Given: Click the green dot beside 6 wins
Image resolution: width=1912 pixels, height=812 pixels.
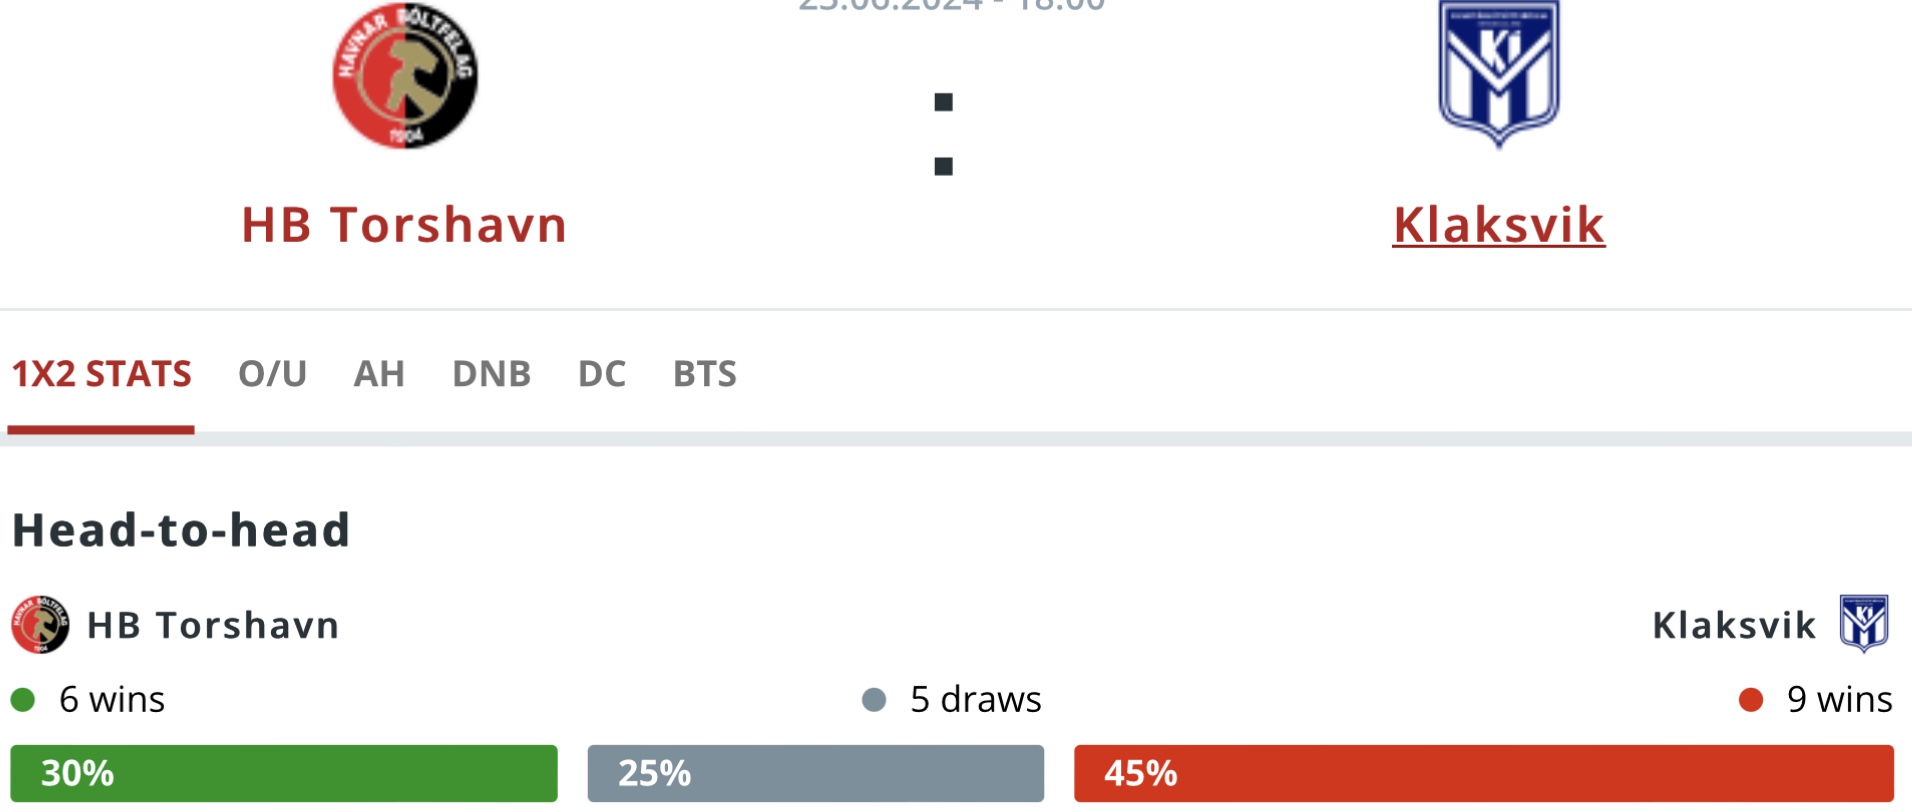Looking at the screenshot, I should 23,699.
